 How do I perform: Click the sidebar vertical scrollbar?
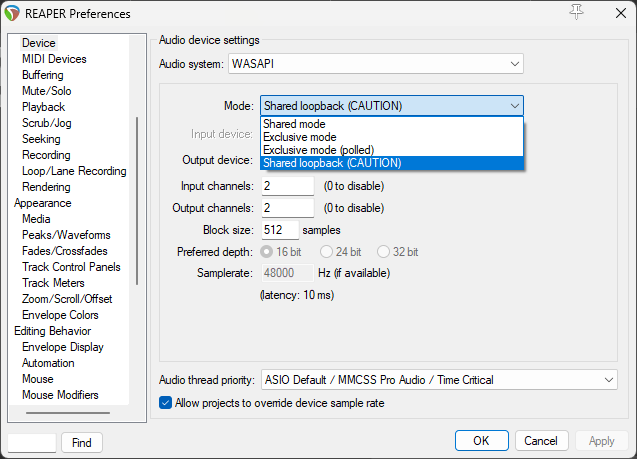(x=137, y=200)
